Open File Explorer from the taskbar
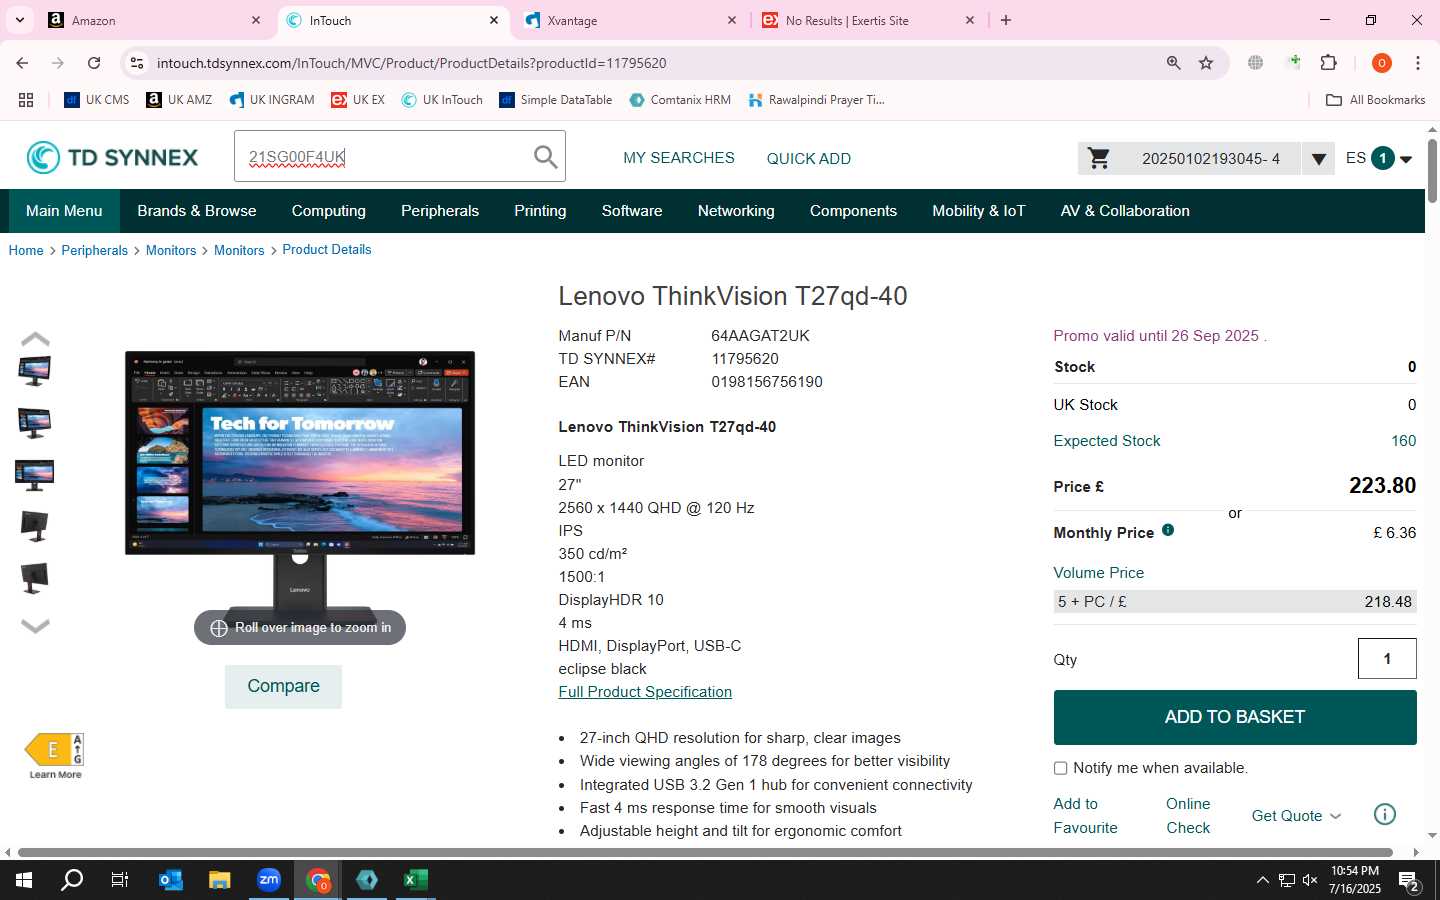Image resolution: width=1440 pixels, height=900 pixels. click(x=220, y=880)
